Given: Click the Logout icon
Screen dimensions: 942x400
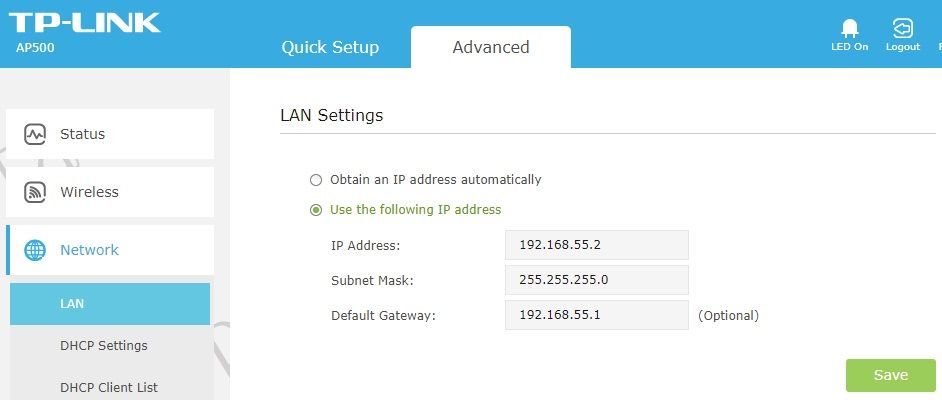Looking at the screenshot, I should point(902,28).
